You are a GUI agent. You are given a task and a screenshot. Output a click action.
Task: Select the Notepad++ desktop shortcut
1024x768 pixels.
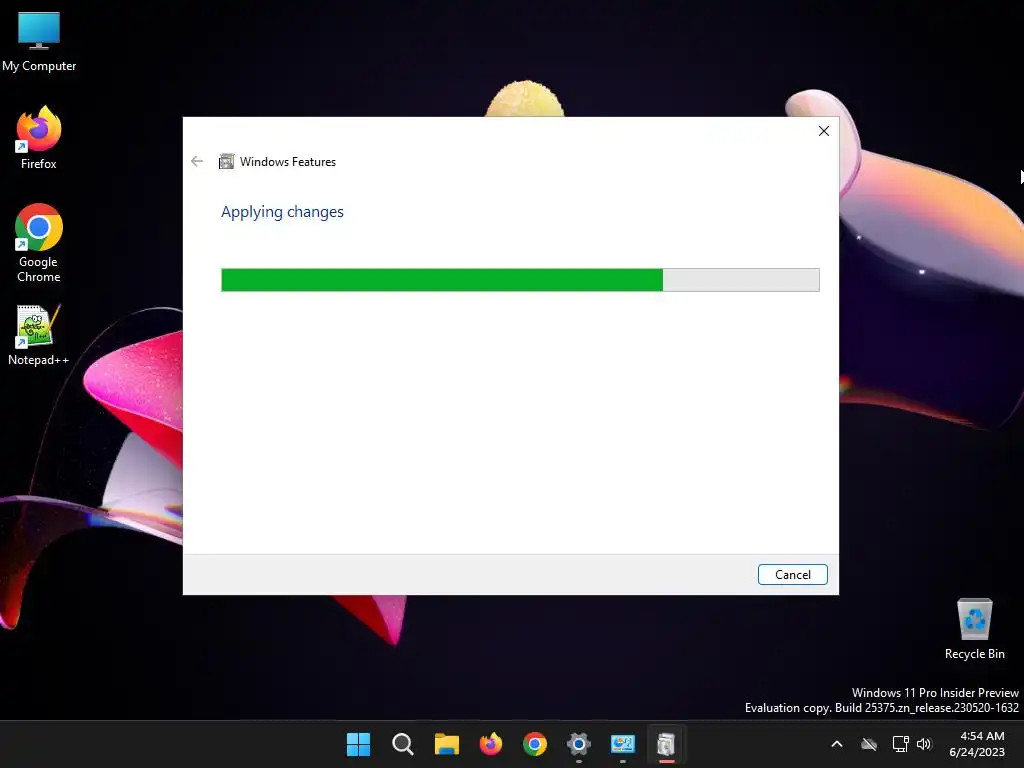pos(39,335)
